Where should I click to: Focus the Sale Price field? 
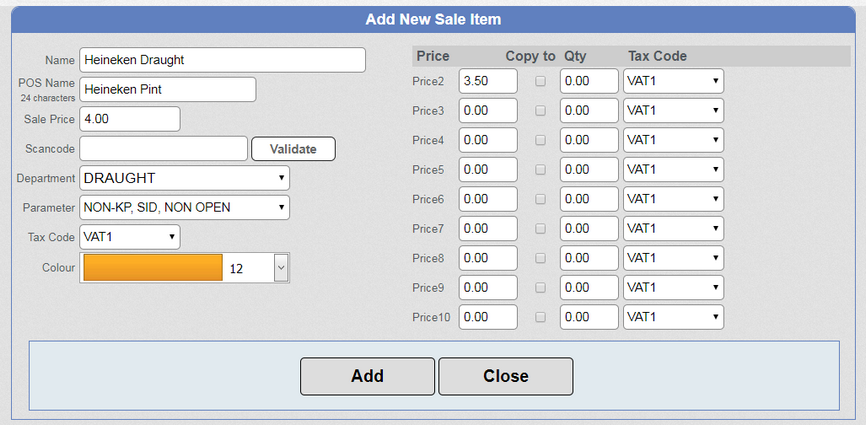130,119
